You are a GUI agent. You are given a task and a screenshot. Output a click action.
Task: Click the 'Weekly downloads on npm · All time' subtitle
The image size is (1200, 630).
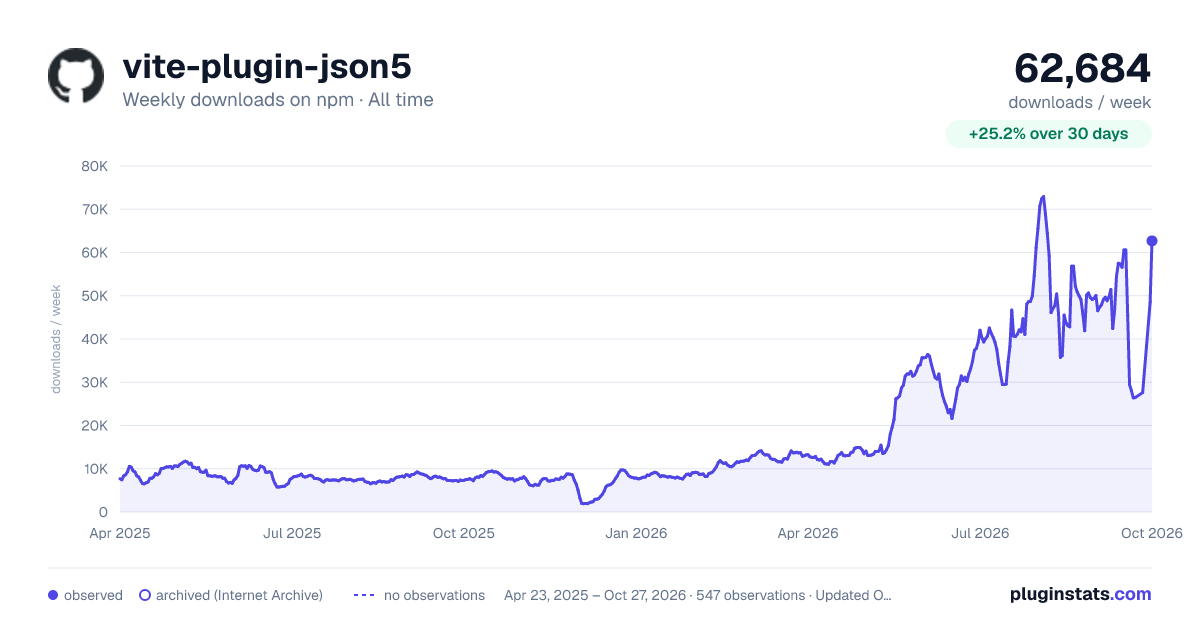pos(278,100)
